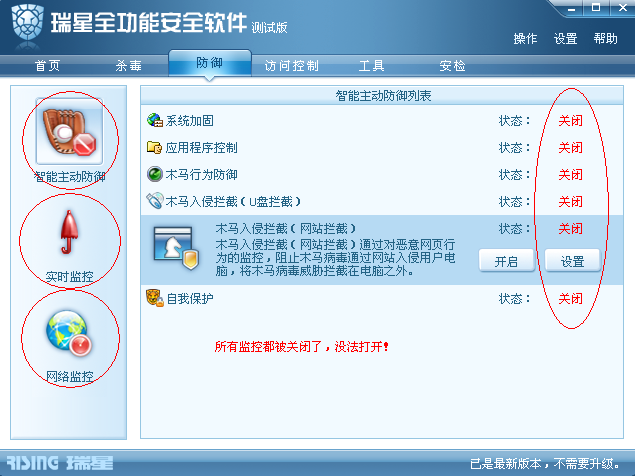Open the 智能主动防御 baseball glove icon
This screenshot has height=476, width=635.
coord(69,132)
